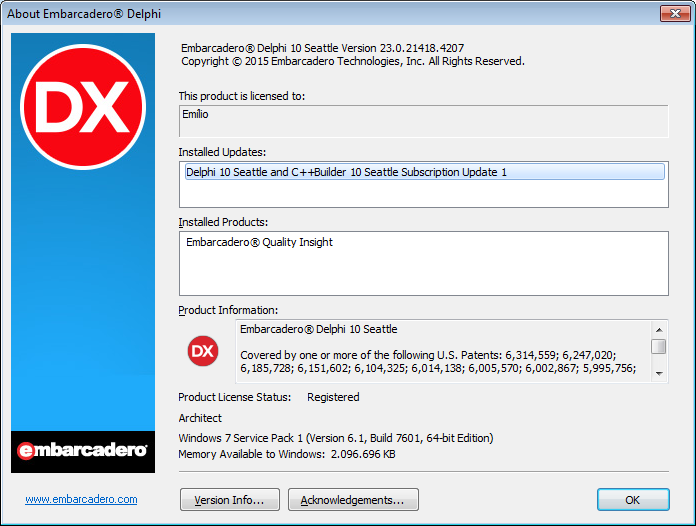Click the Product License Status label

click(x=235, y=397)
